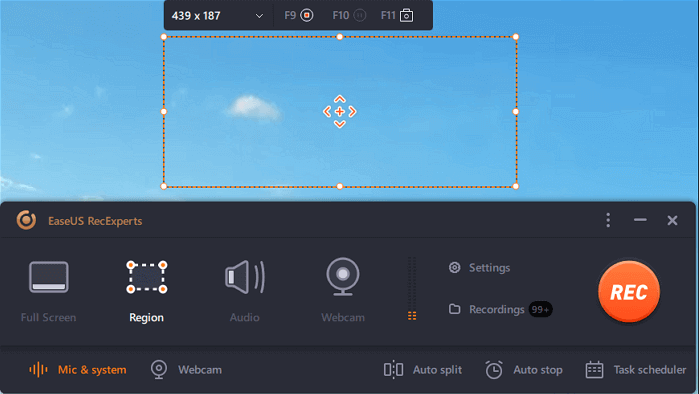Open Auto stop settings
The height and width of the screenshot is (394, 700).
pos(524,369)
